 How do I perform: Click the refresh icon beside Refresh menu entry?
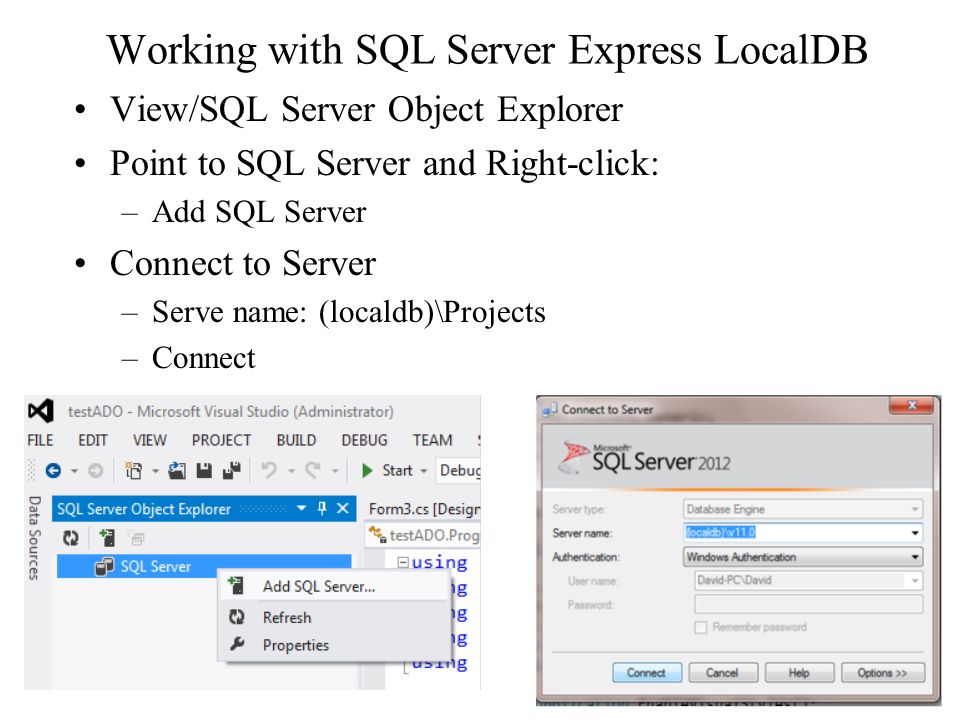[237, 617]
